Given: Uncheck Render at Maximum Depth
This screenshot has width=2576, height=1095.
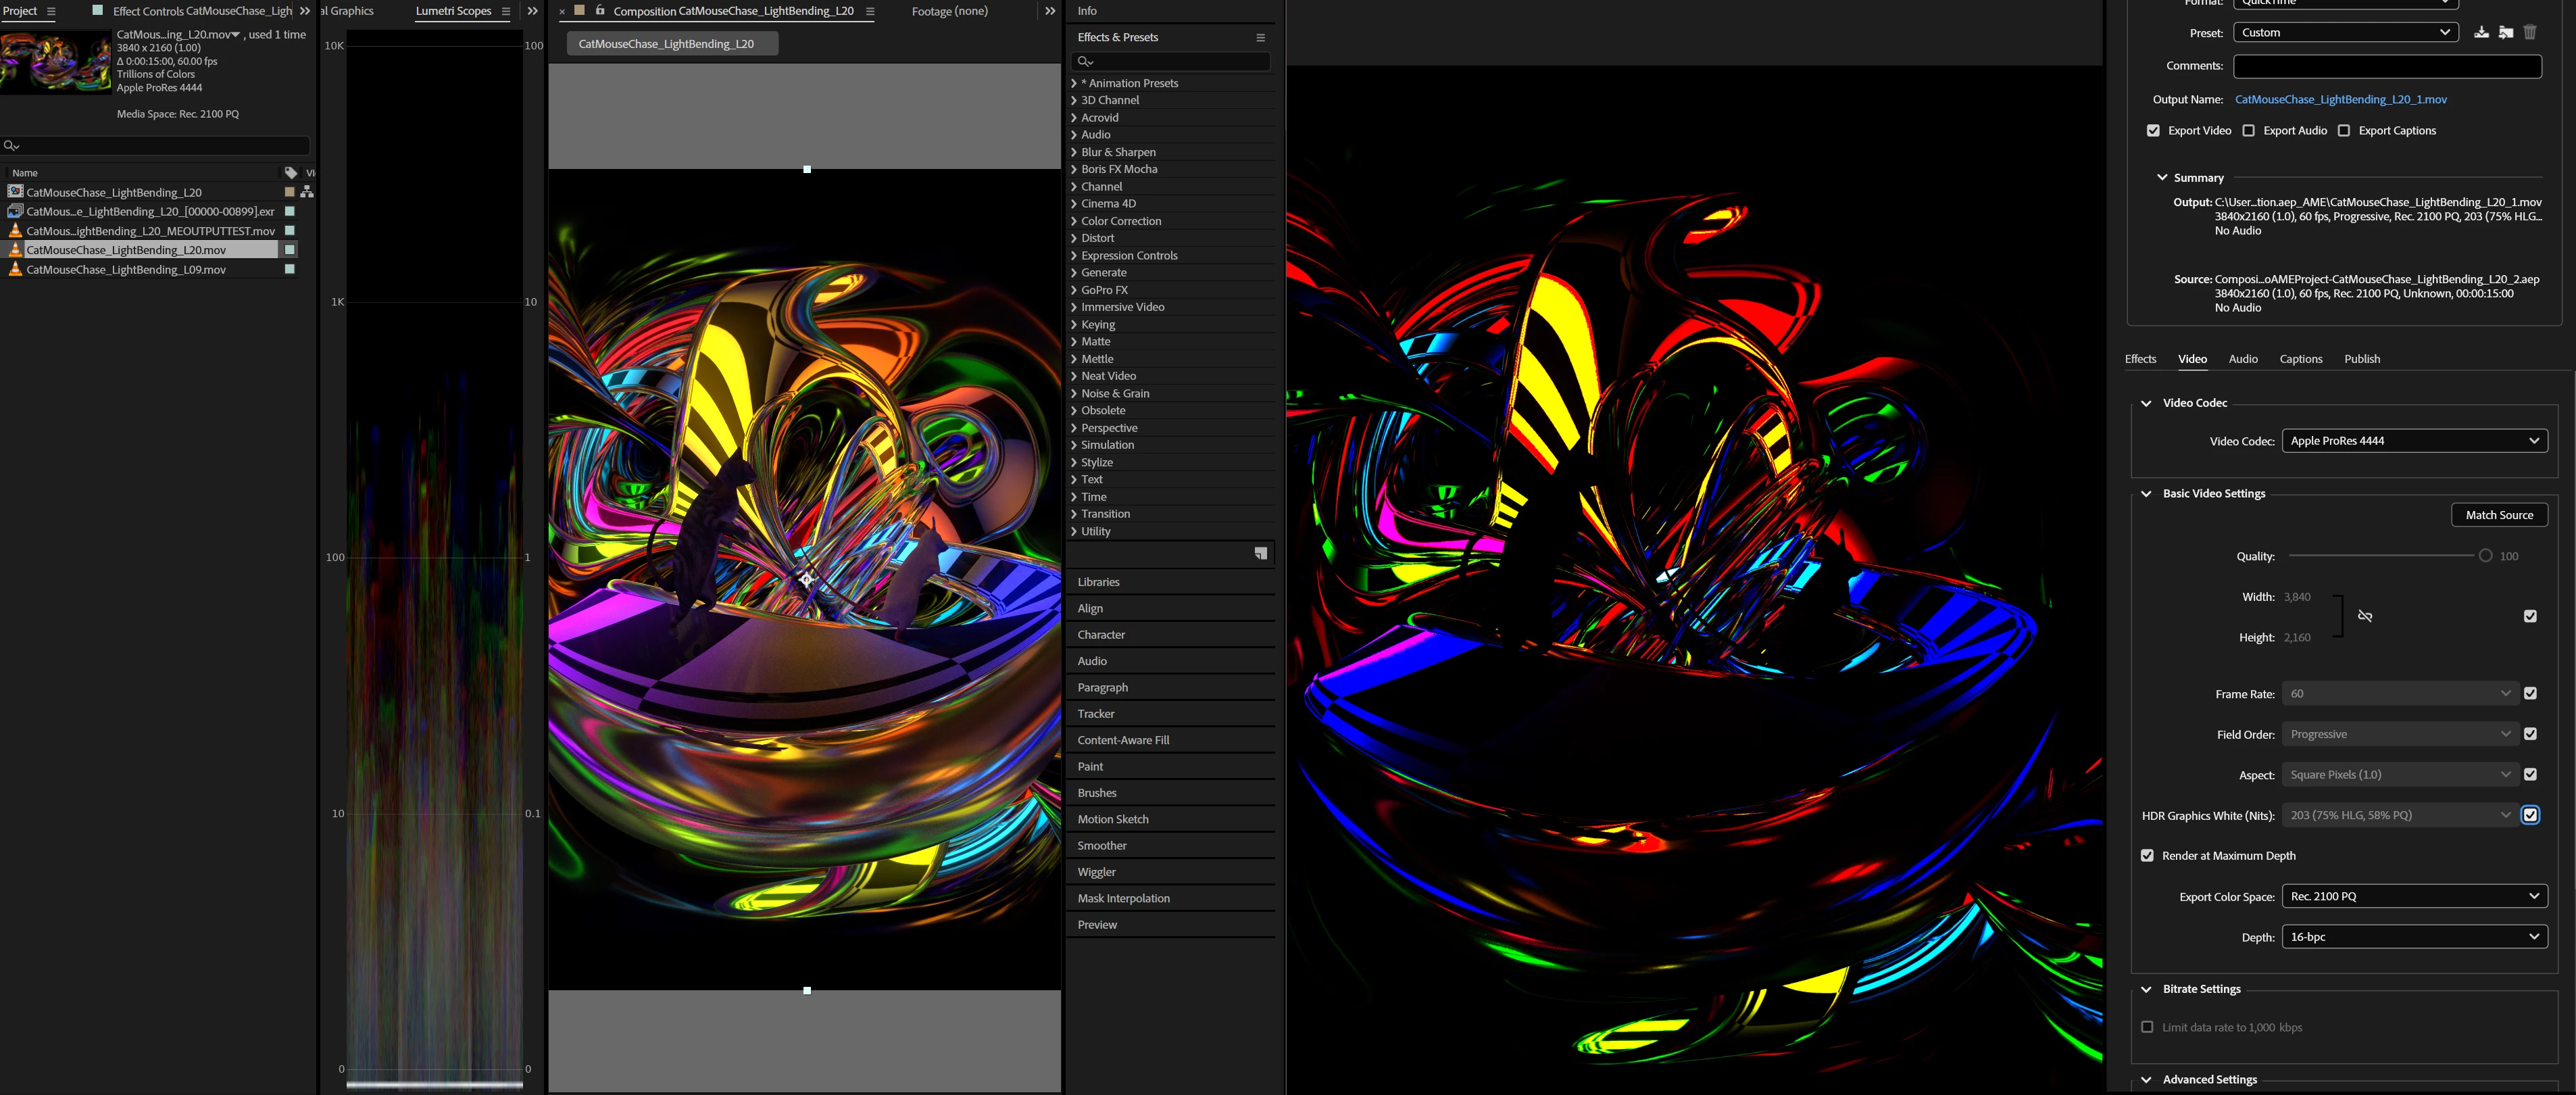Looking at the screenshot, I should pos(2147,856).
